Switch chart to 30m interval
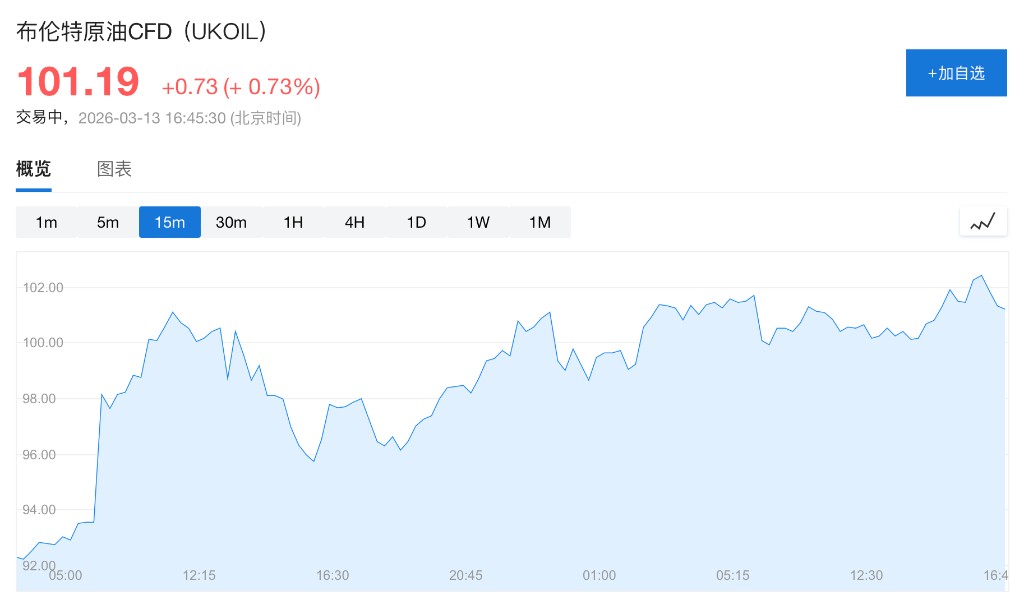 231,222
